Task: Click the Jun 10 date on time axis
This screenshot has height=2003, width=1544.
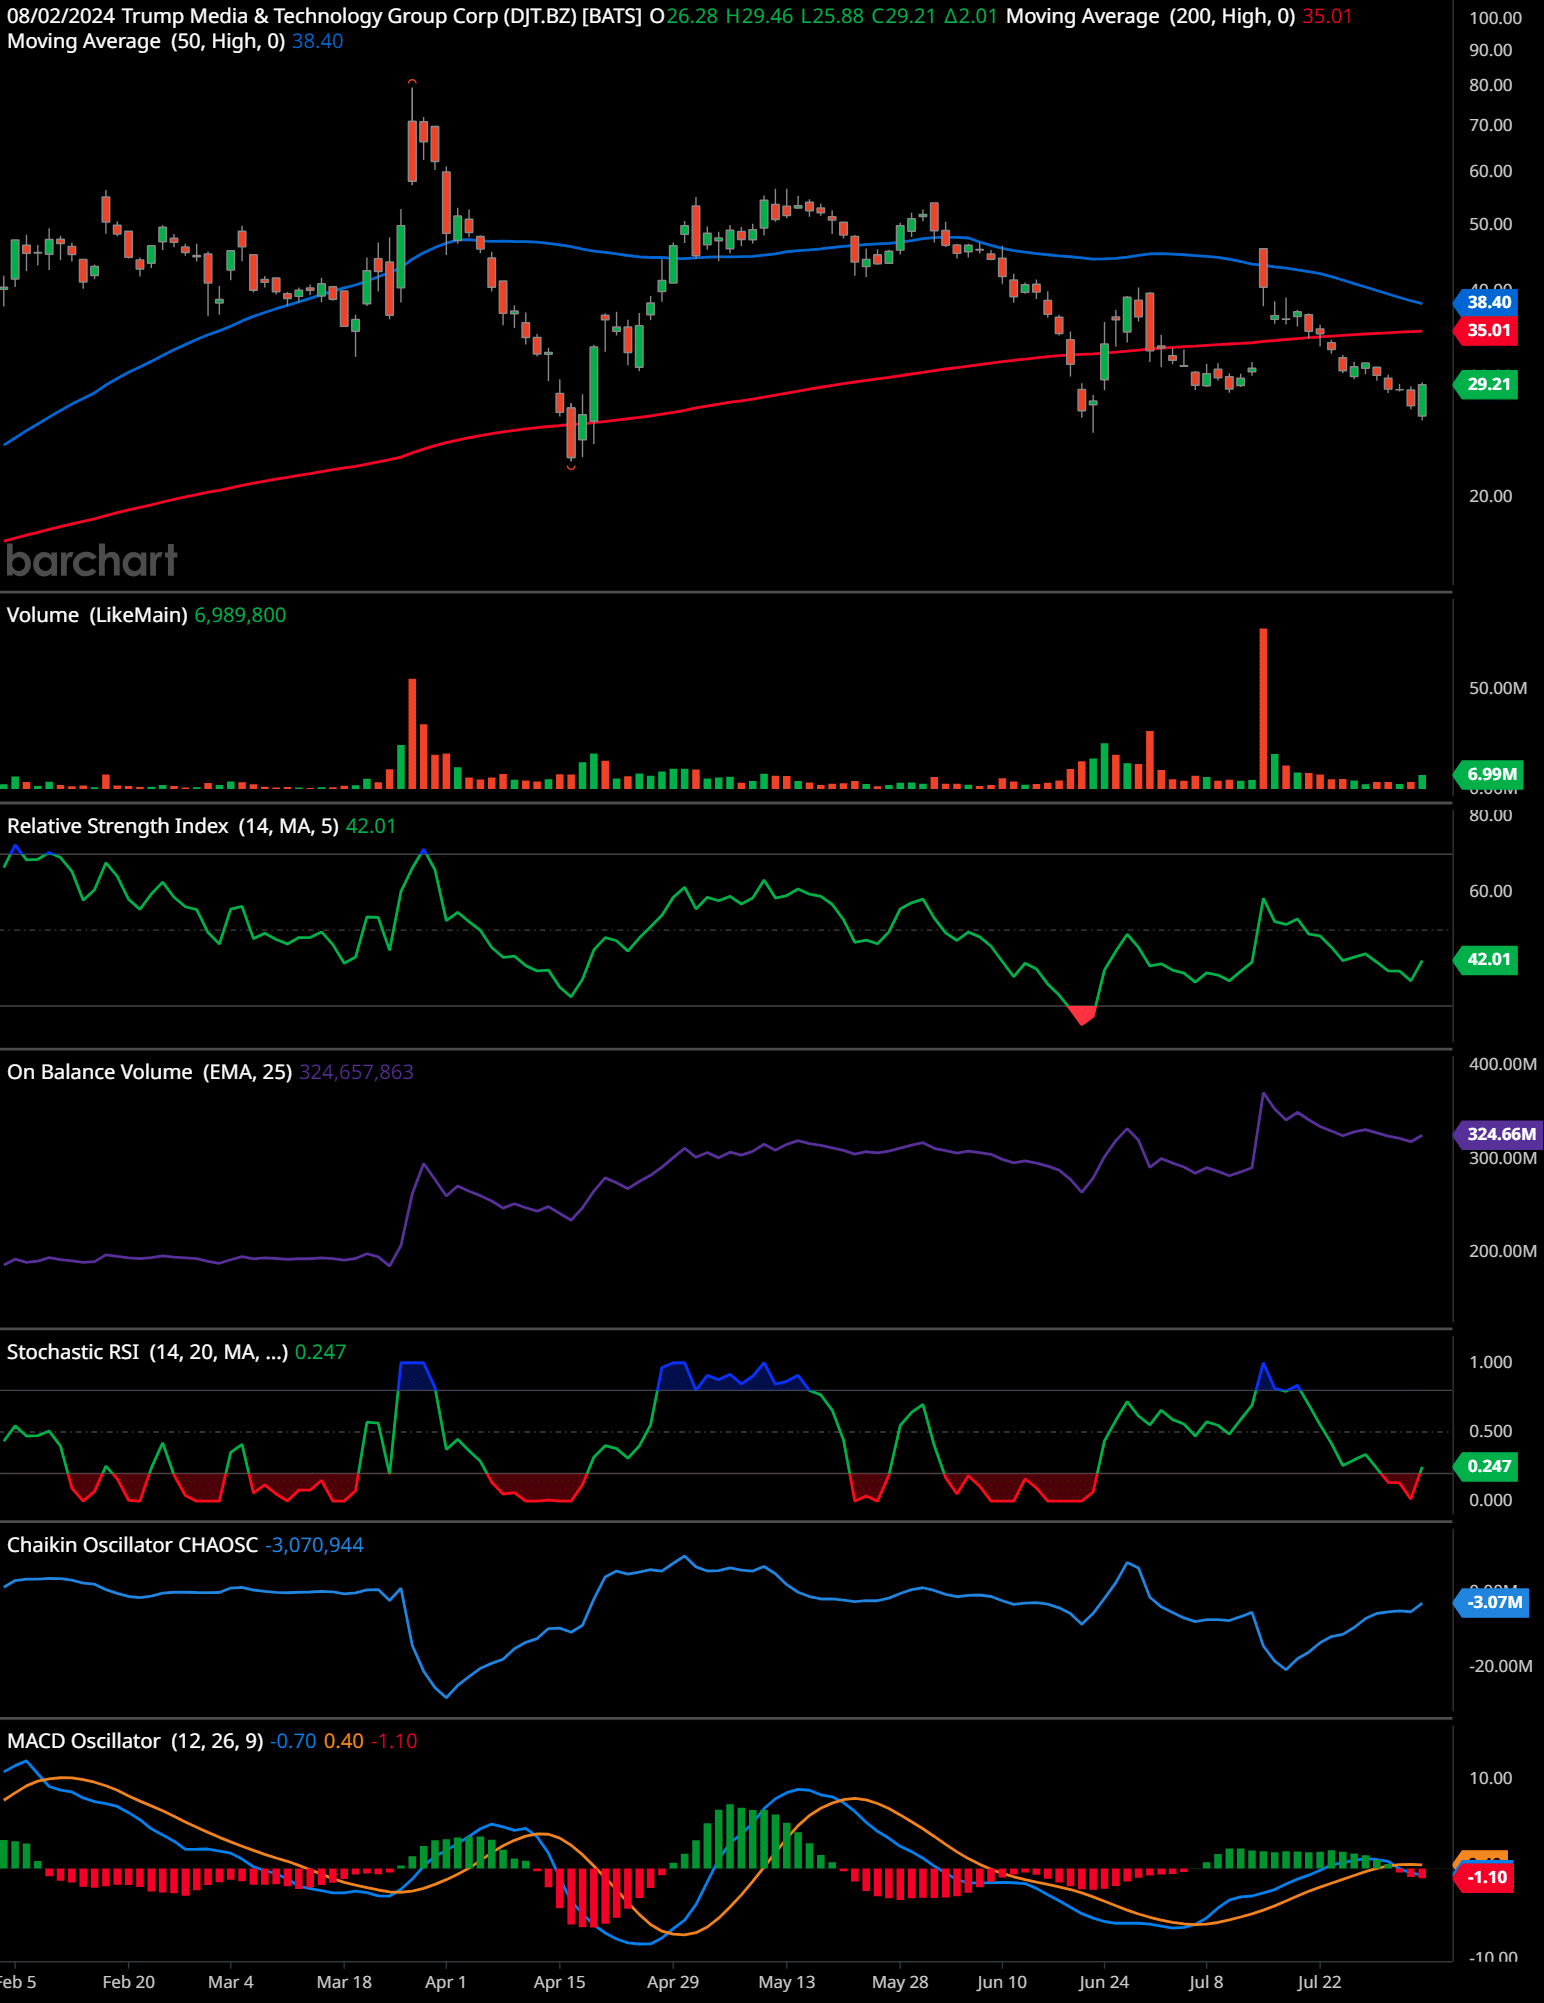Action: click(x=1002, y=1982)
